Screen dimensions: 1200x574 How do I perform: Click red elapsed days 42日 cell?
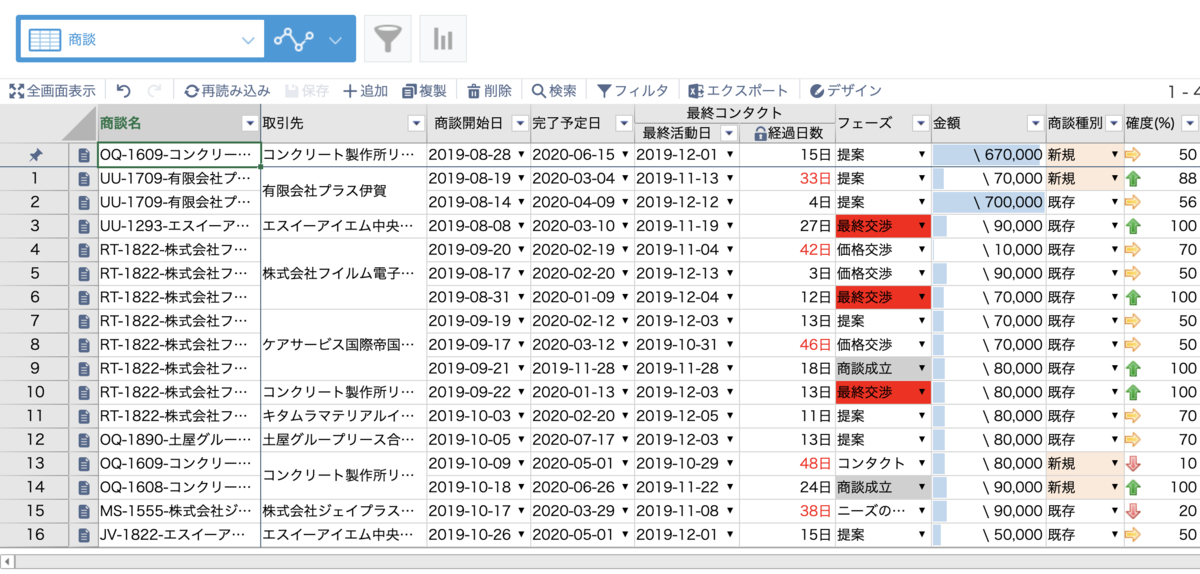(x=787, y=250)
